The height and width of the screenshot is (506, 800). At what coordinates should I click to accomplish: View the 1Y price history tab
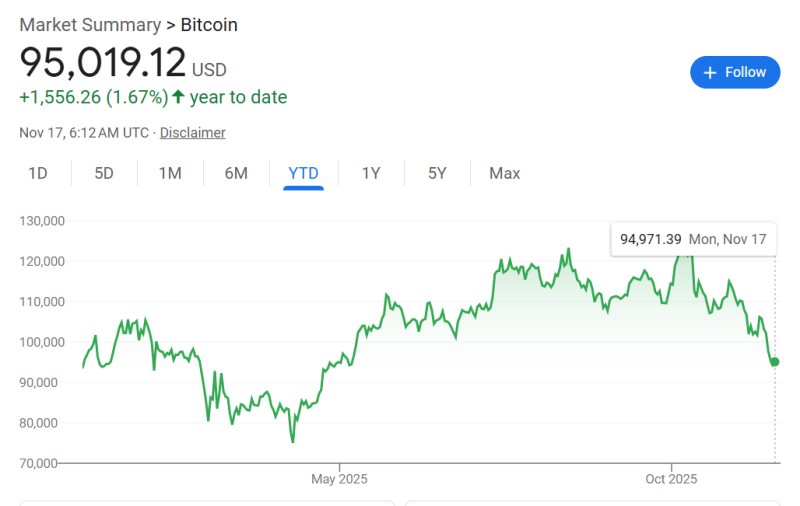(x=371, y=173)
